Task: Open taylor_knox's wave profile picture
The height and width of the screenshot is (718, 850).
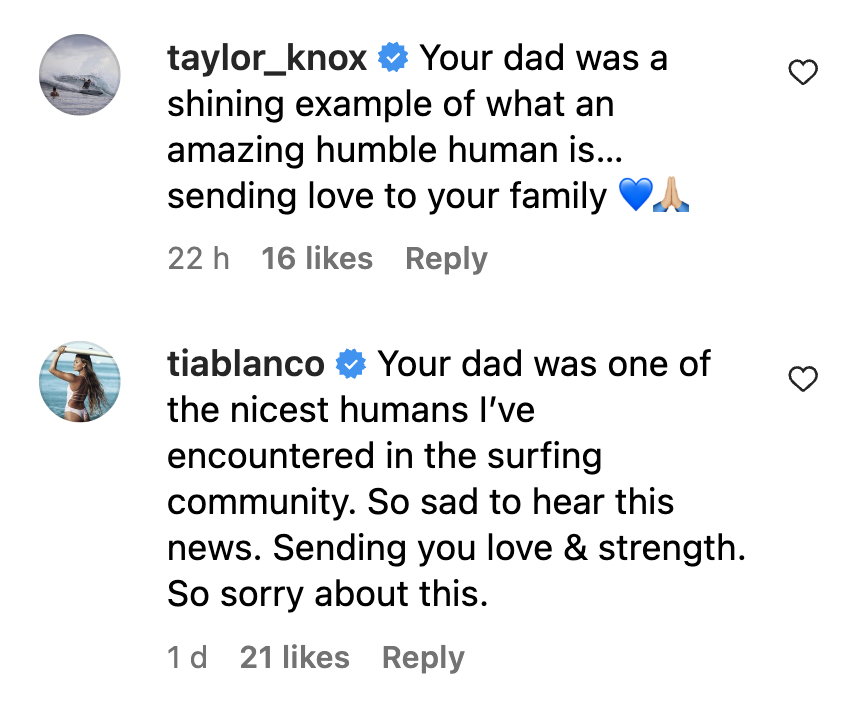Action: [x=80, y=75]
